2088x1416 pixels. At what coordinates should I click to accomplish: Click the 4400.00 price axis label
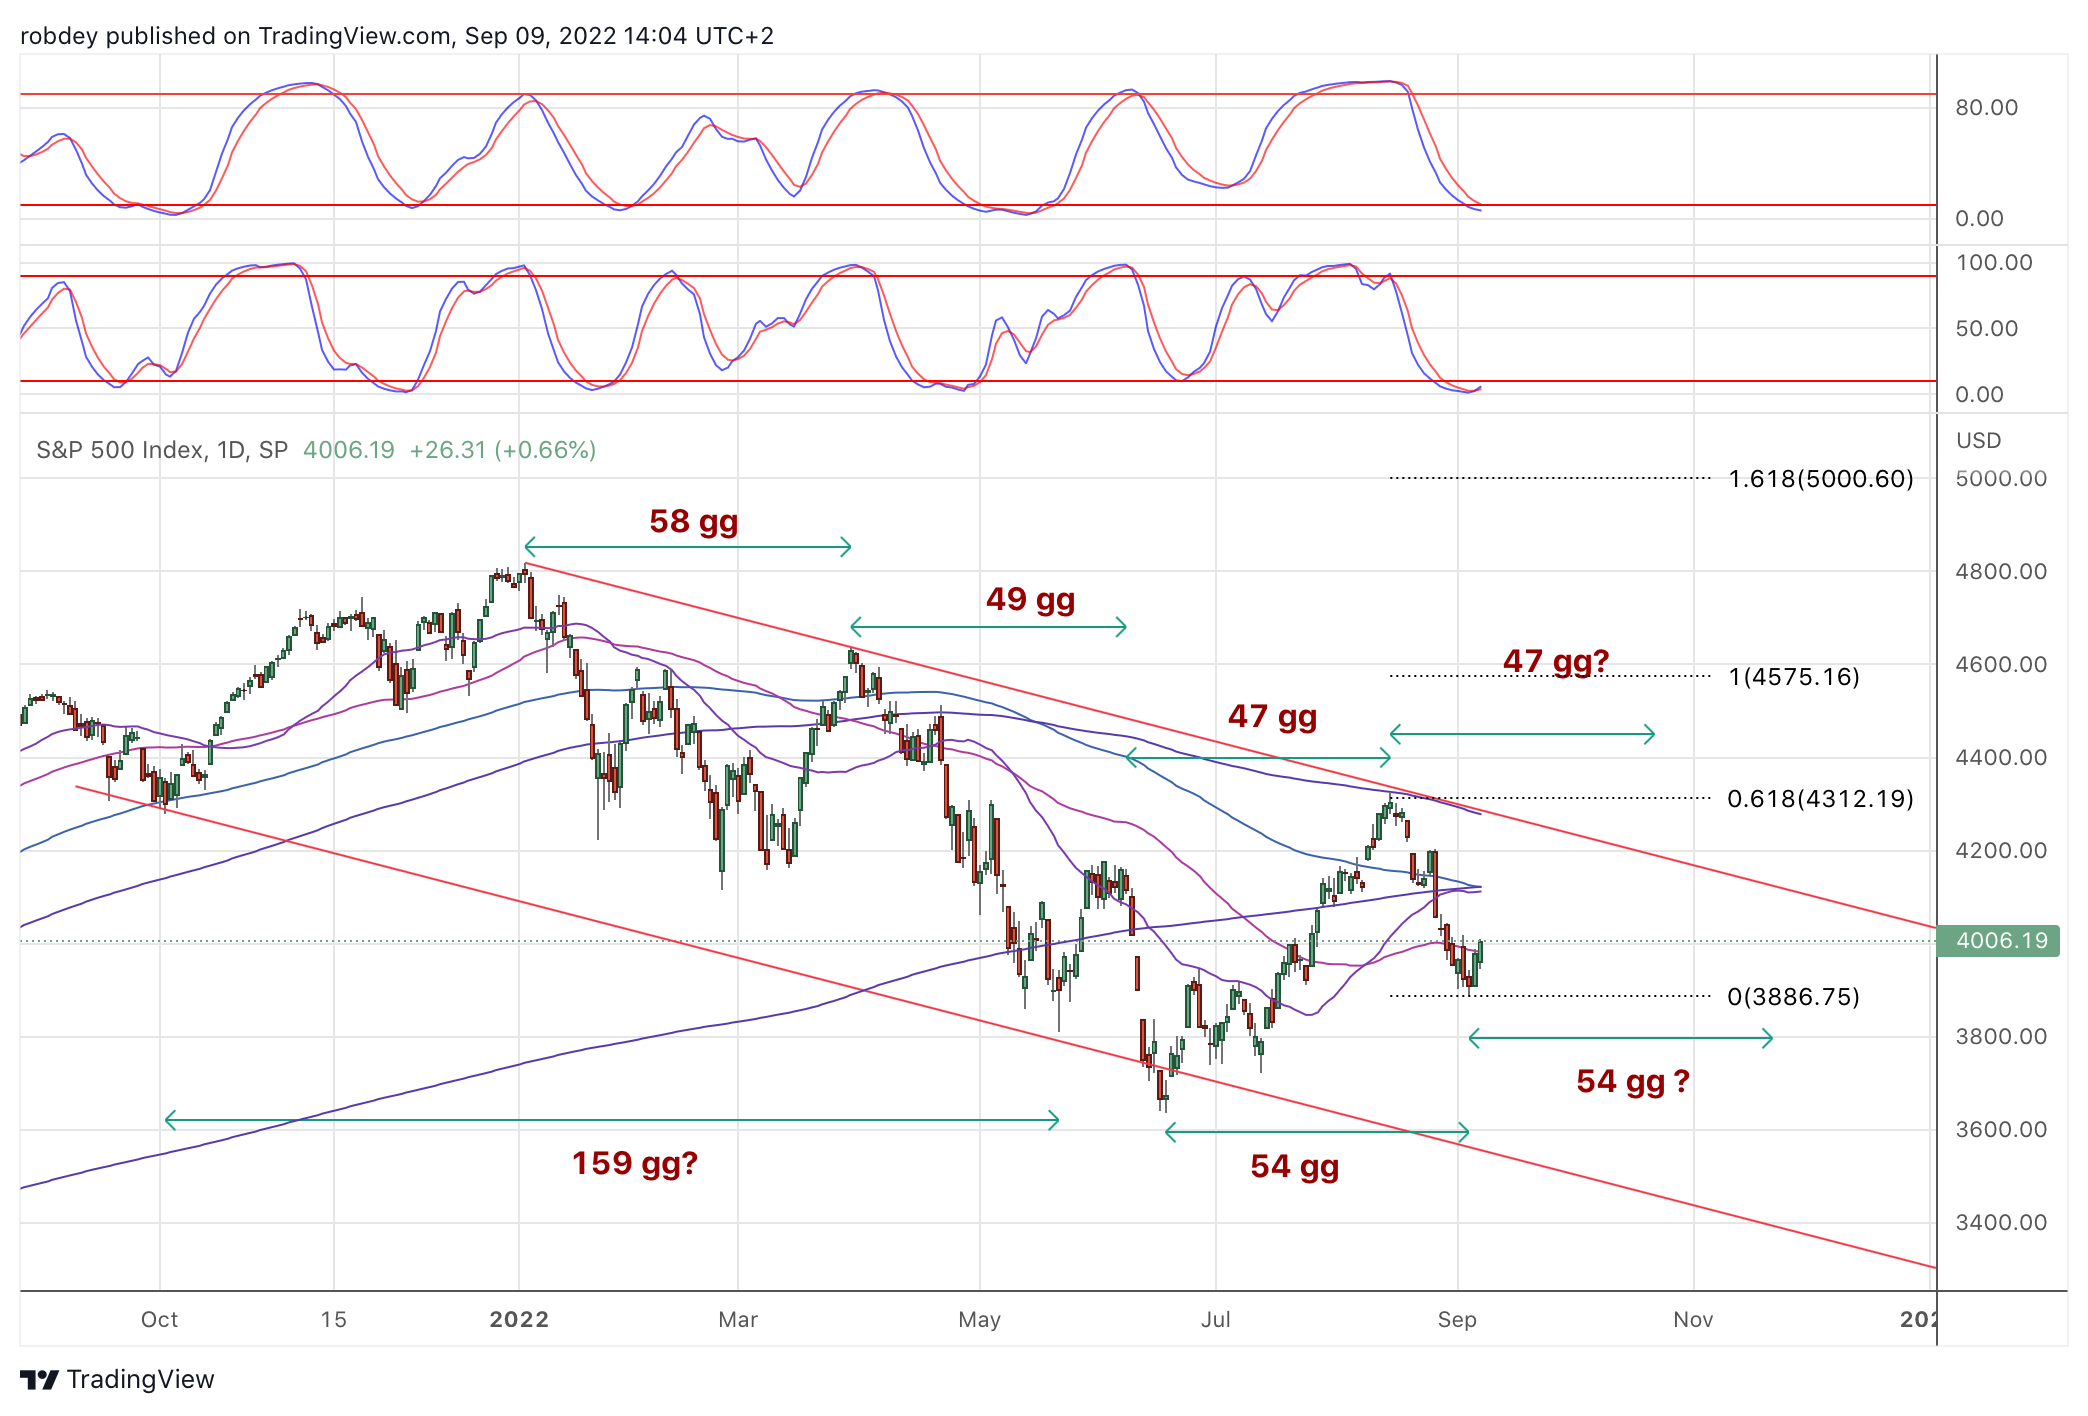pos(2002,758)
